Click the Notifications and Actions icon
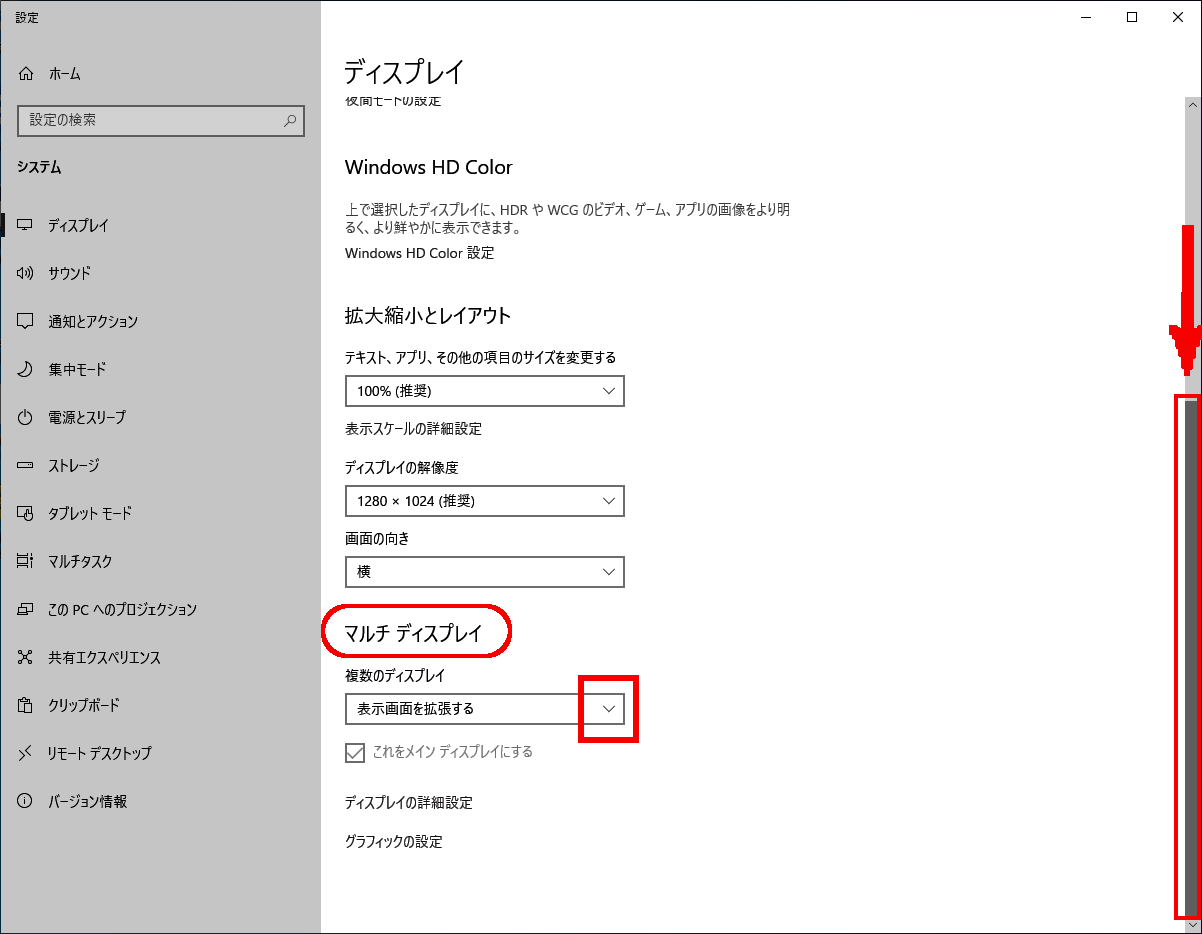The image size is (1202, 934). [x=26, y=321]
